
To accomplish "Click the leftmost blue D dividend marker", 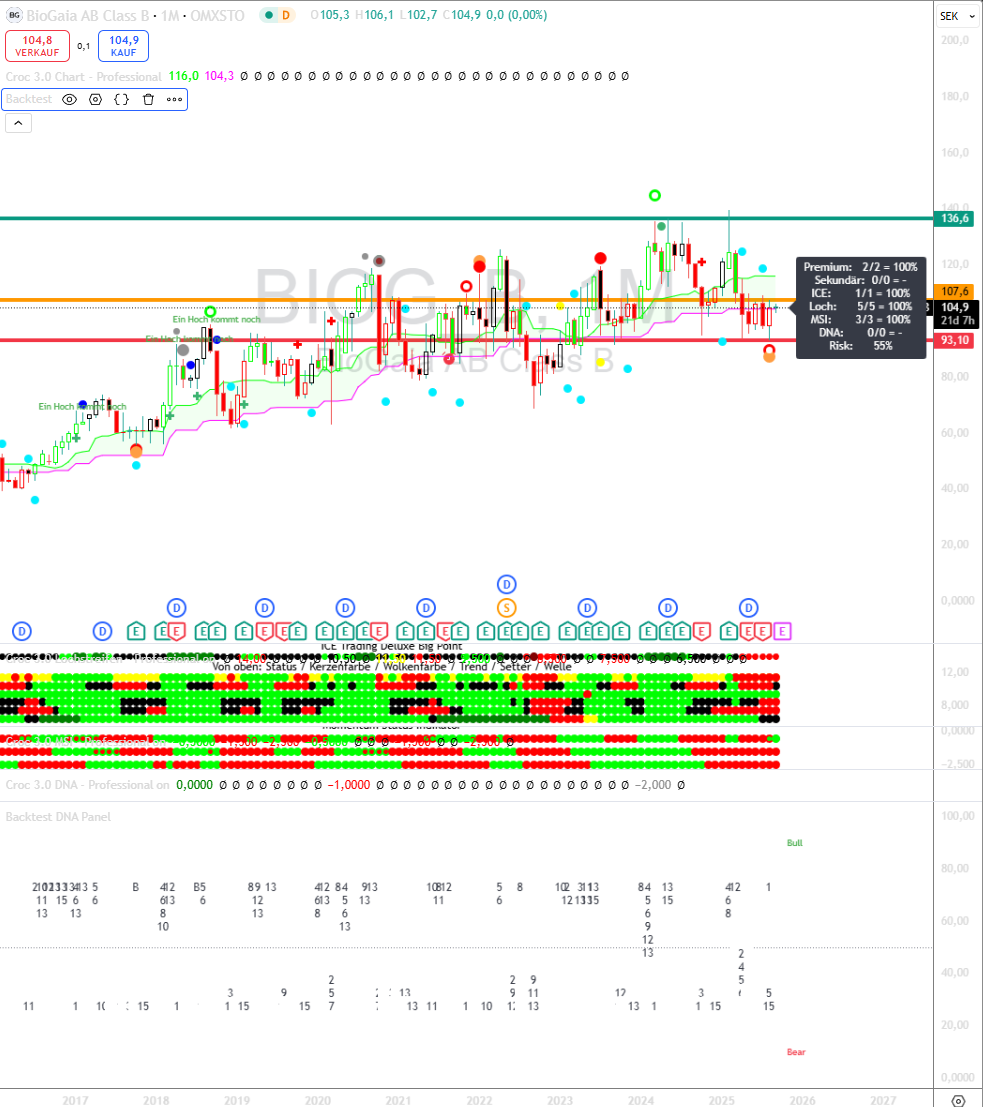I will coord(22,631).
